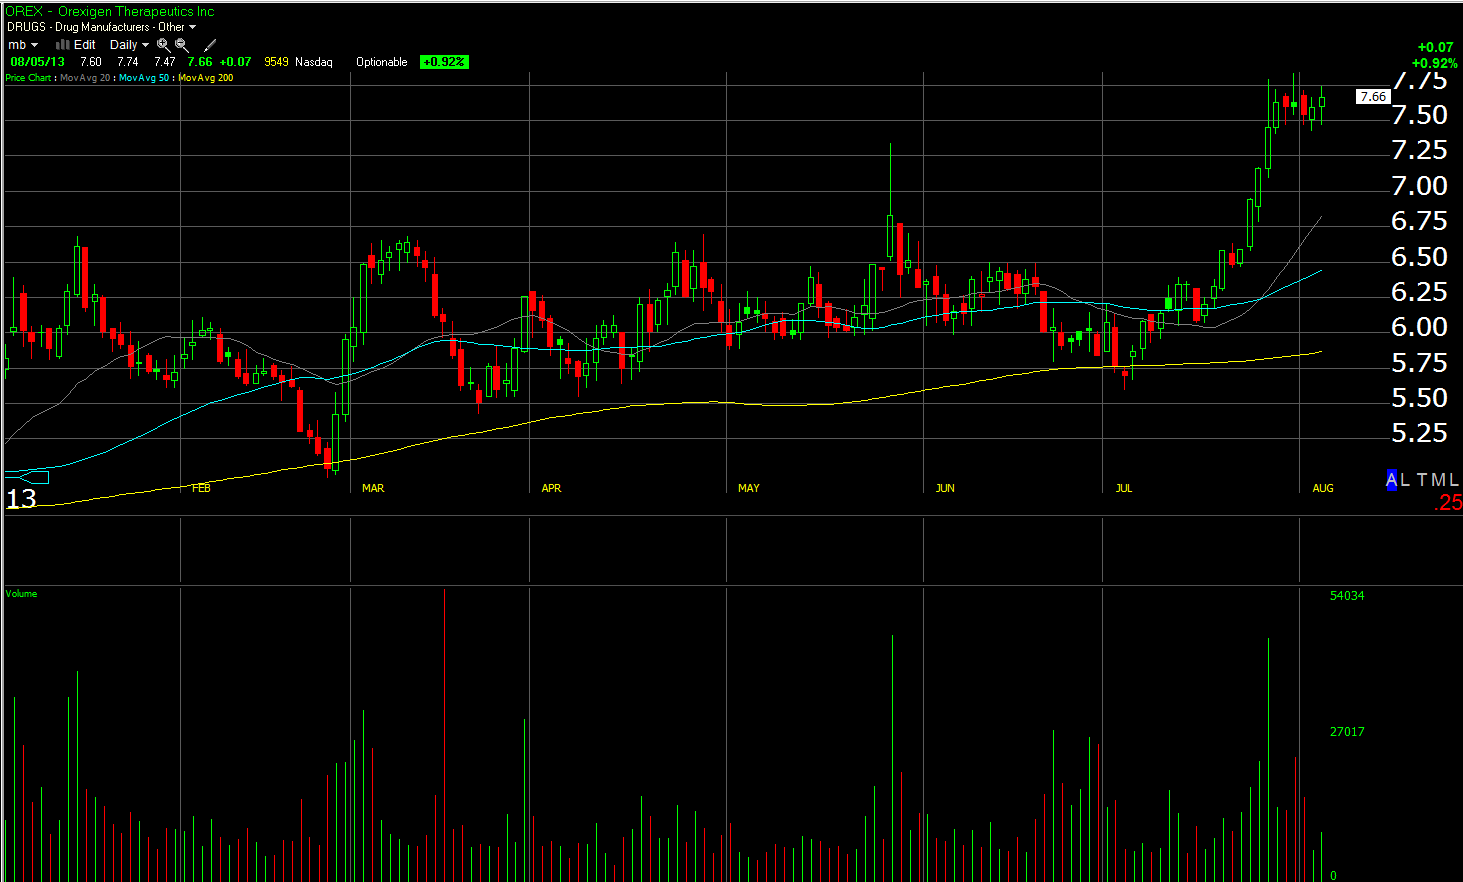
Task: Expand the Daily timeframe dropdown
Action: 129,45
